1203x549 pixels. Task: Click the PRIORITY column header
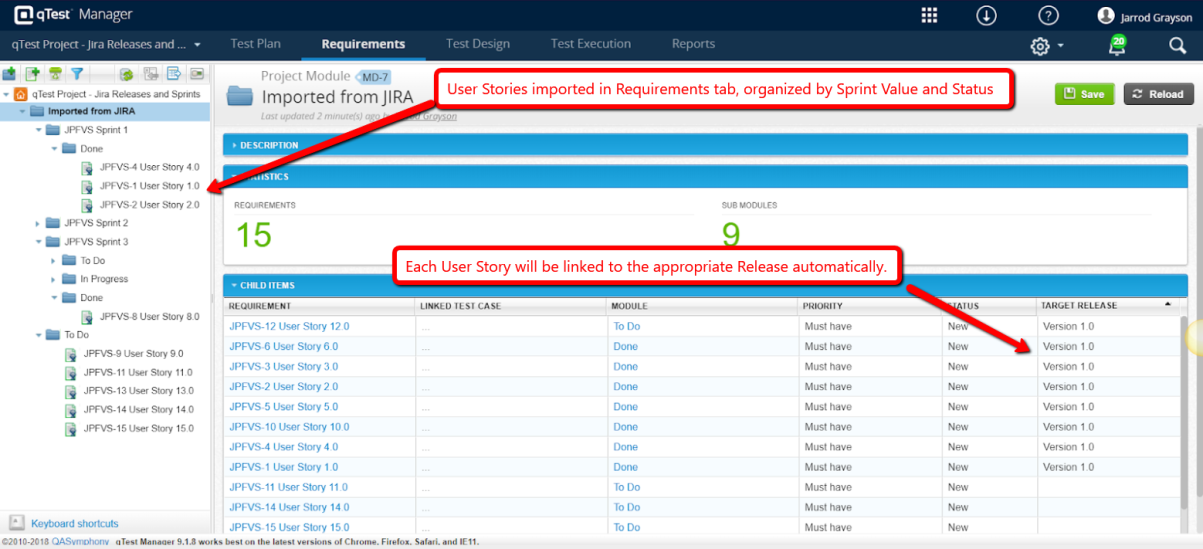click(x=870, y=305)
